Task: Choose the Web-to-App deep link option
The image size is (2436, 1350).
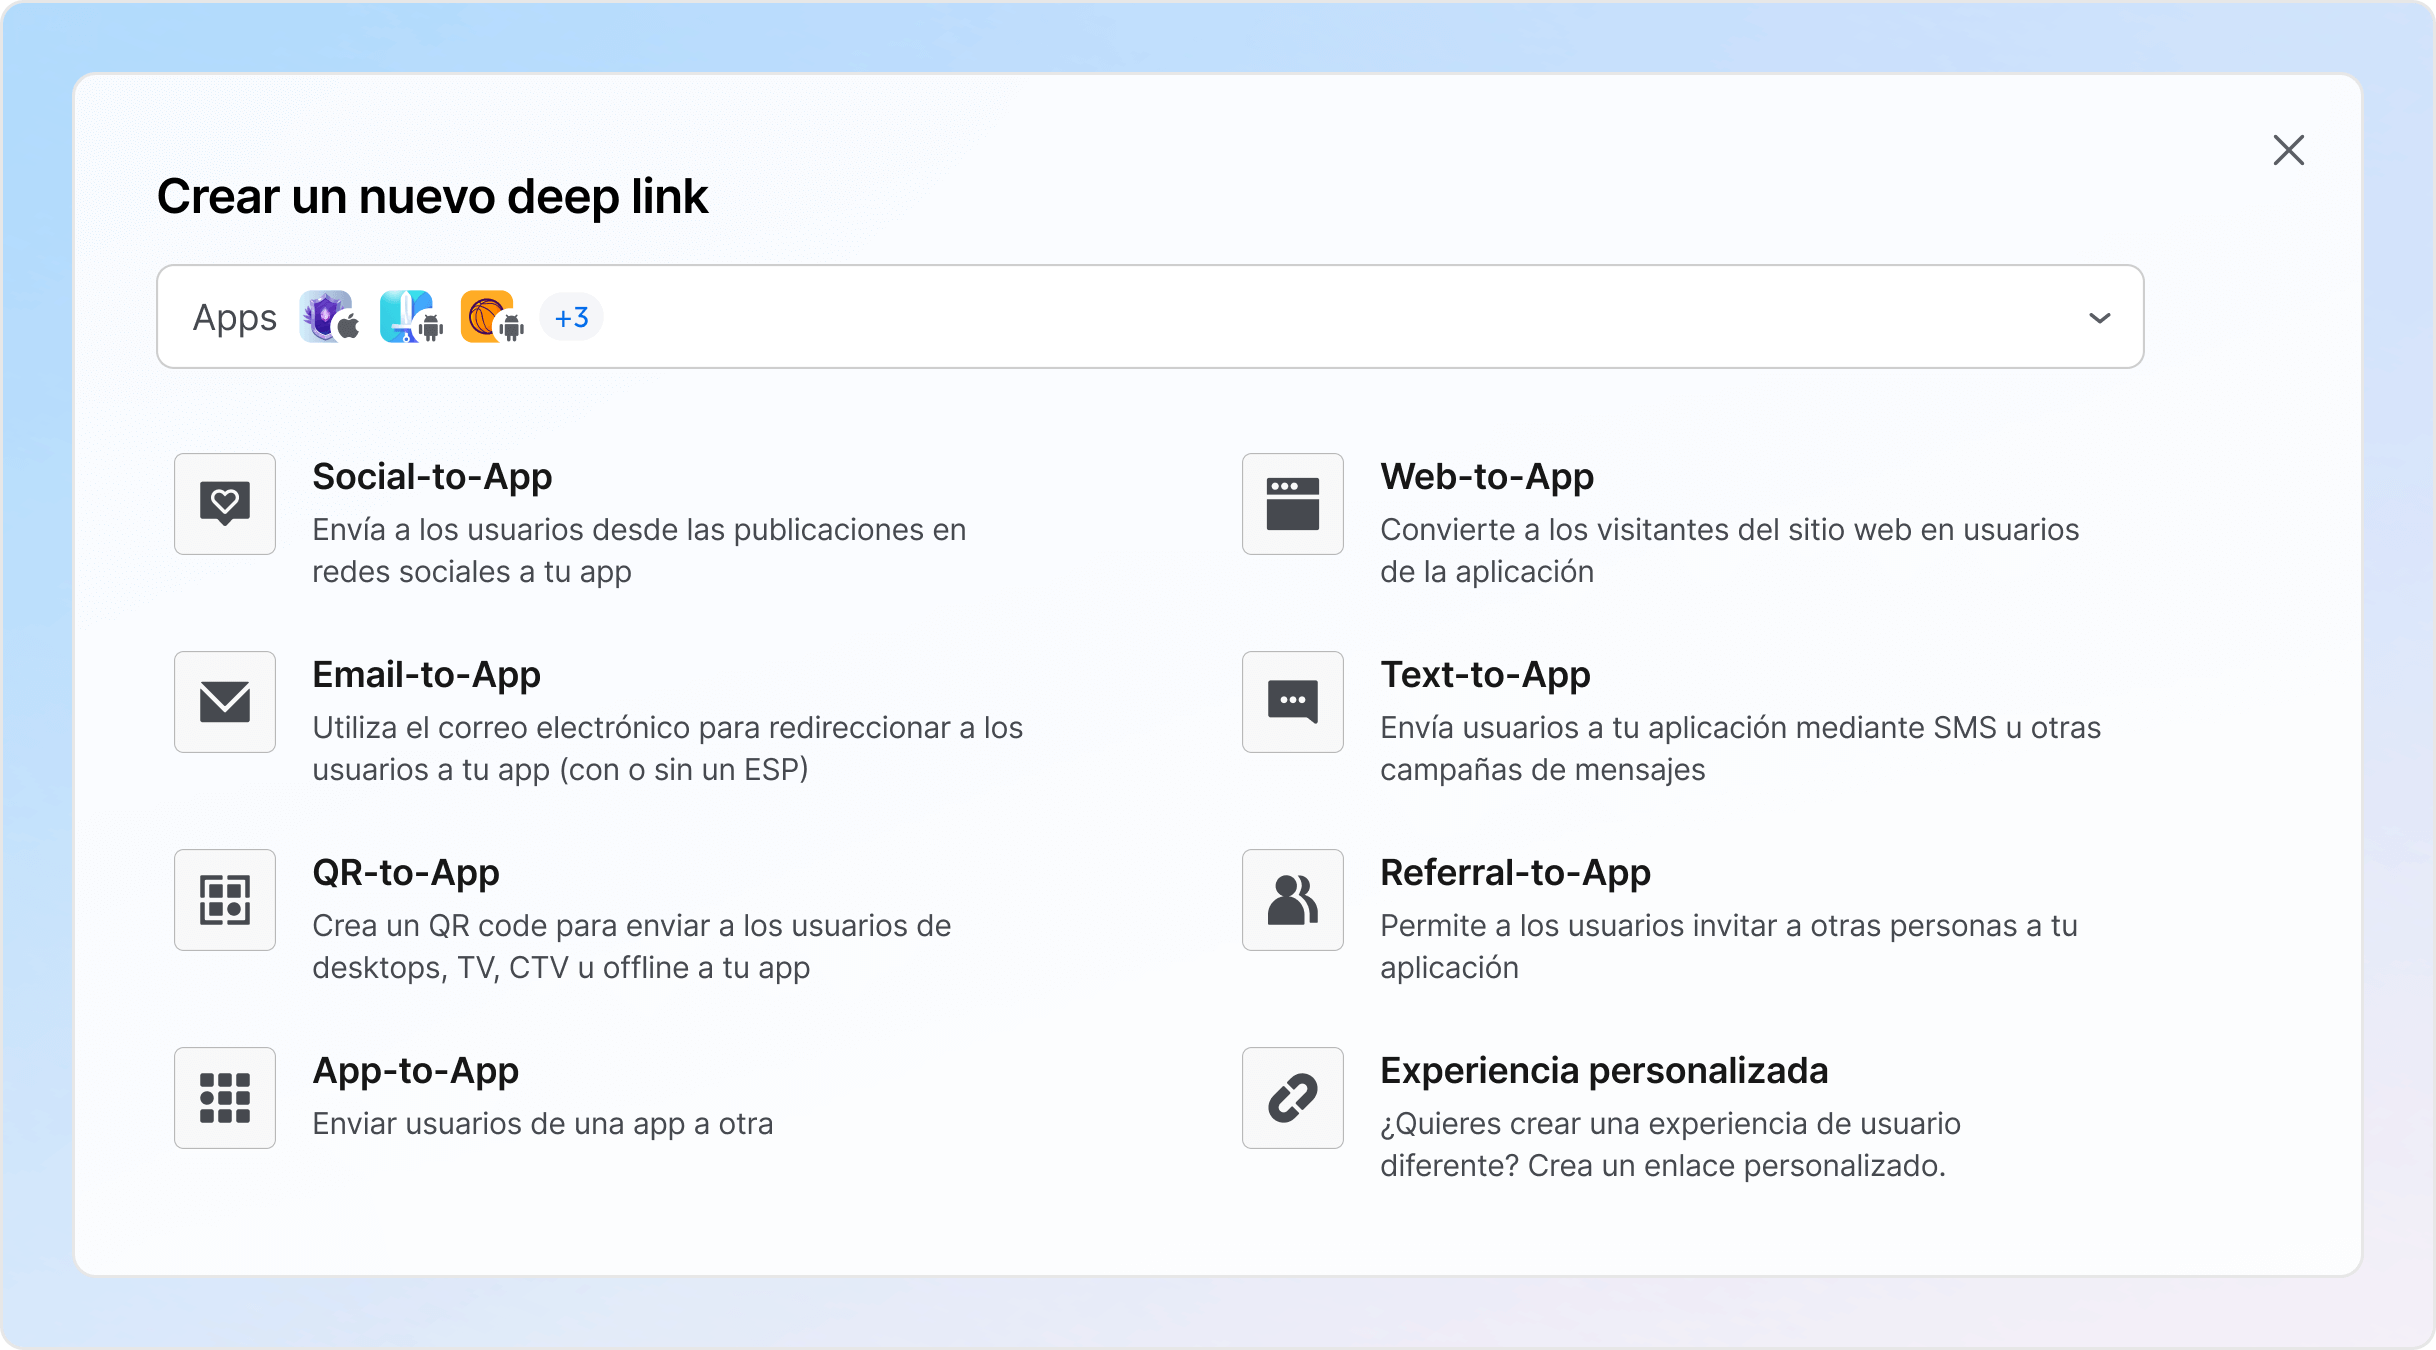Action: pos(1487,477)
